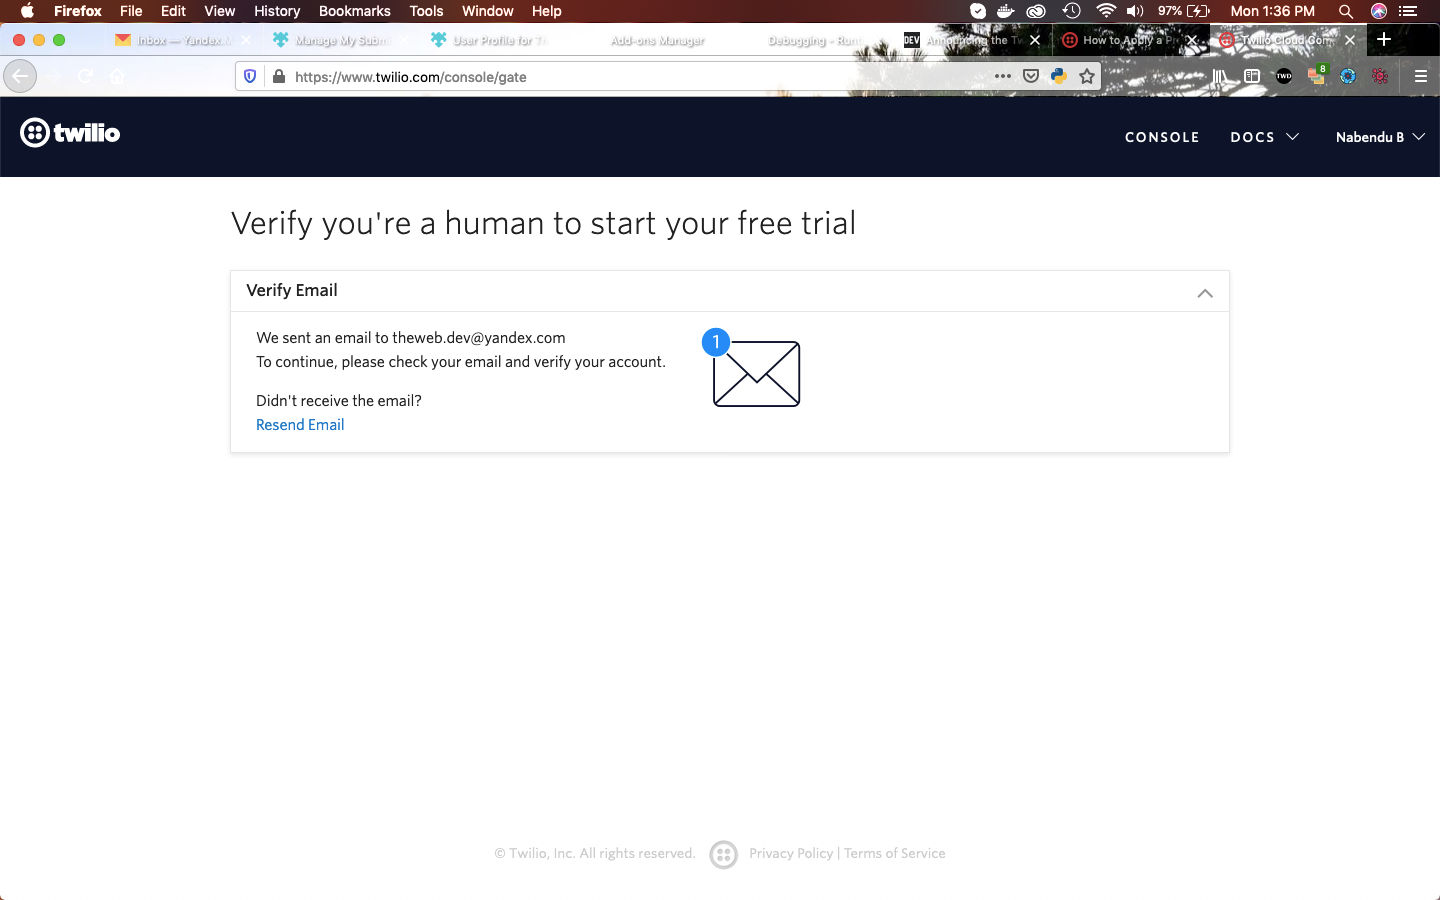Open the Nabendu B account dropdown
Viewport: 1440px width, 900px height.
click(1380, 137)
